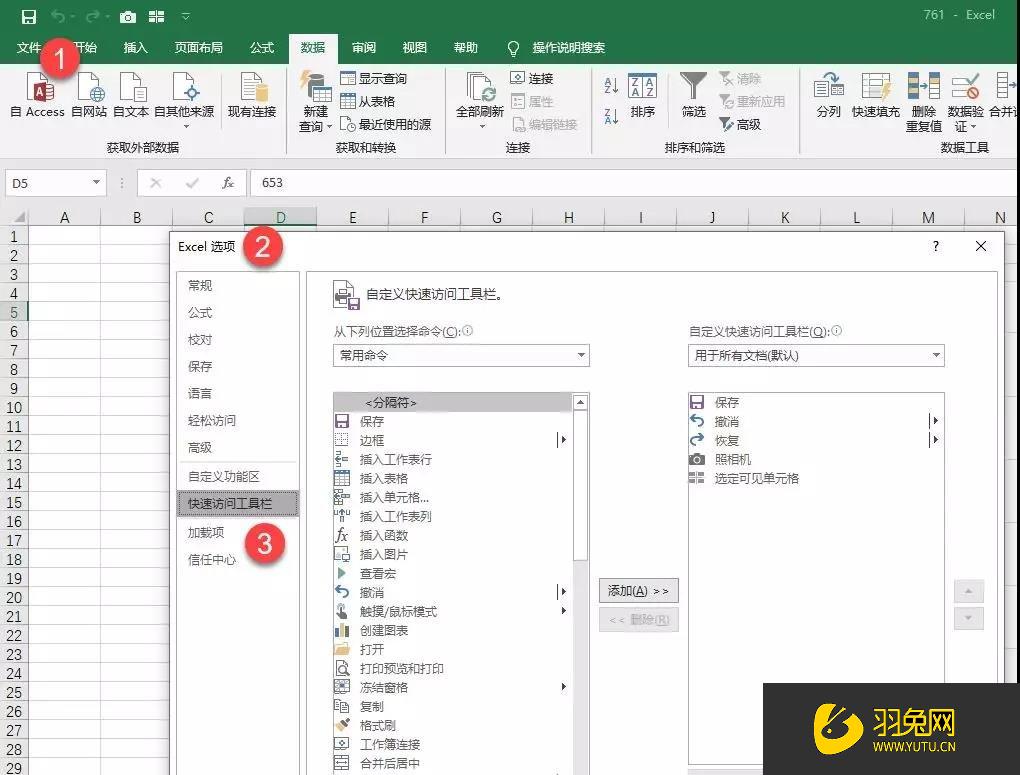Switch to the 视图 ribbon tab
This screenshot has width=1020, height=775.
click(x=414, y=48)
